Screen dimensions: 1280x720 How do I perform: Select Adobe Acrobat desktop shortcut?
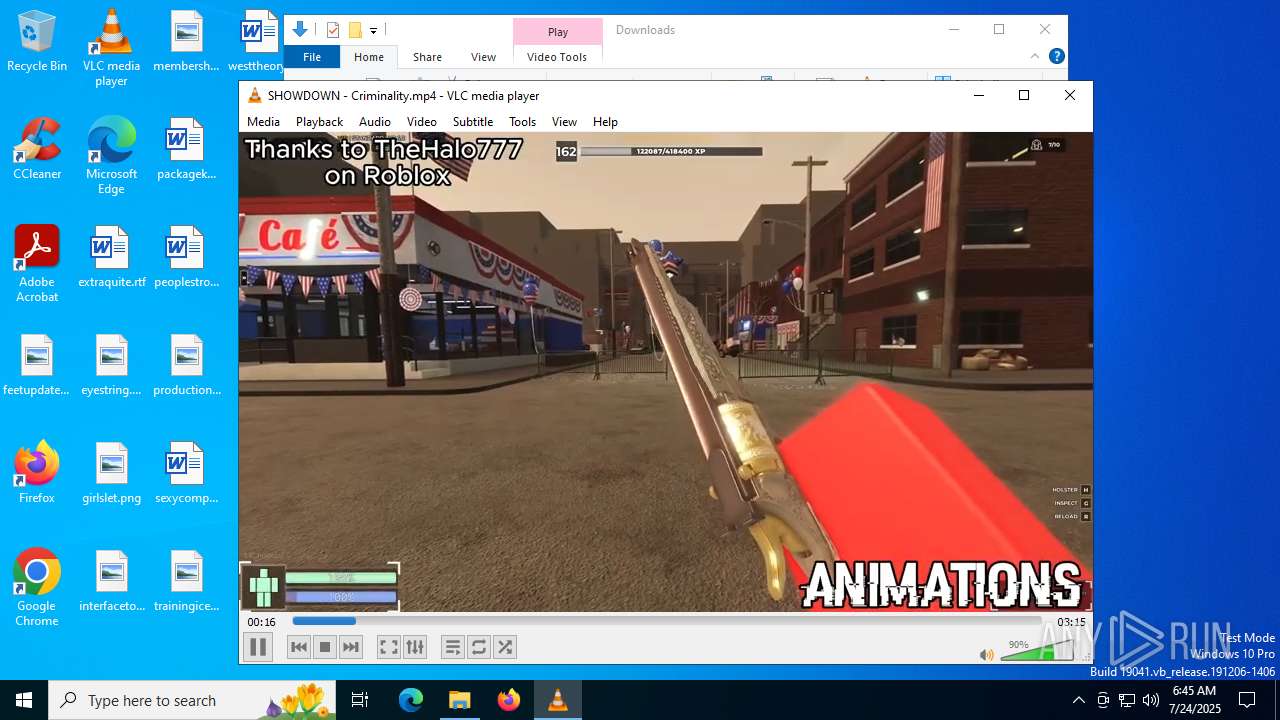(x=37, y=264)
